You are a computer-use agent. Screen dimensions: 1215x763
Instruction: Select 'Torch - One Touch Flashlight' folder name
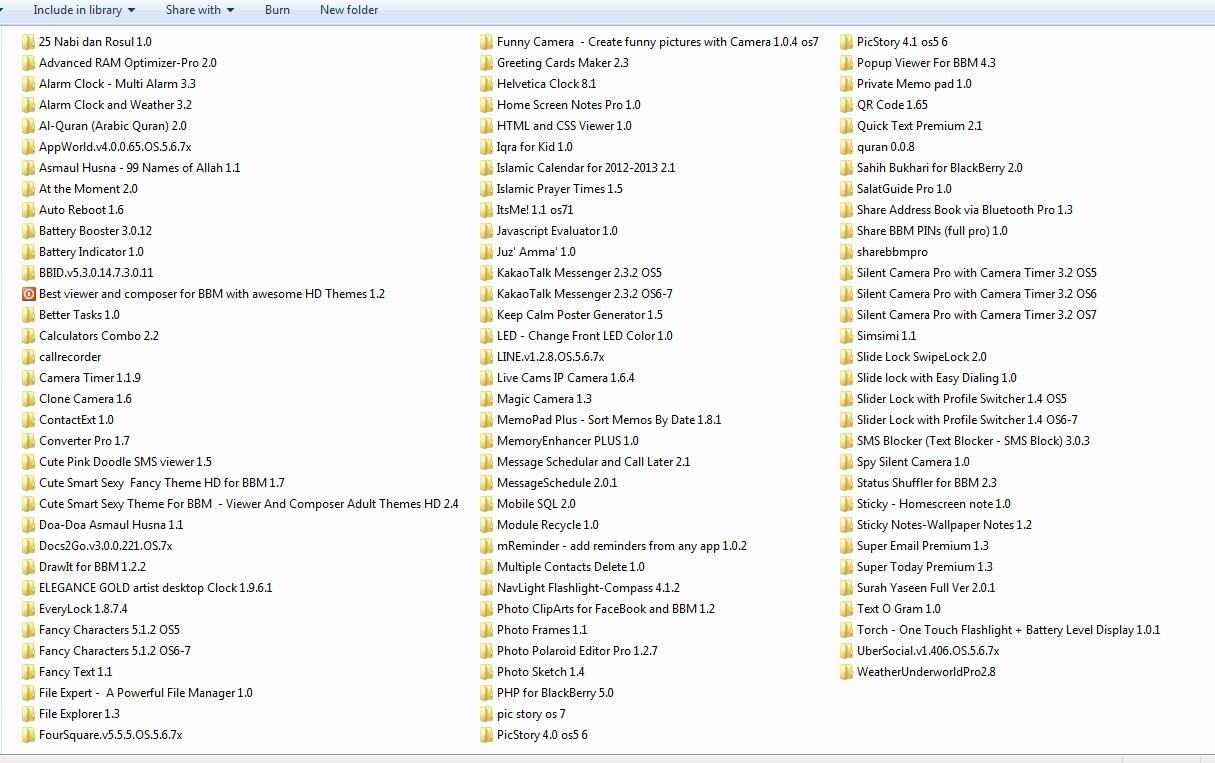pyautogui.click(x=1009, y=630)
